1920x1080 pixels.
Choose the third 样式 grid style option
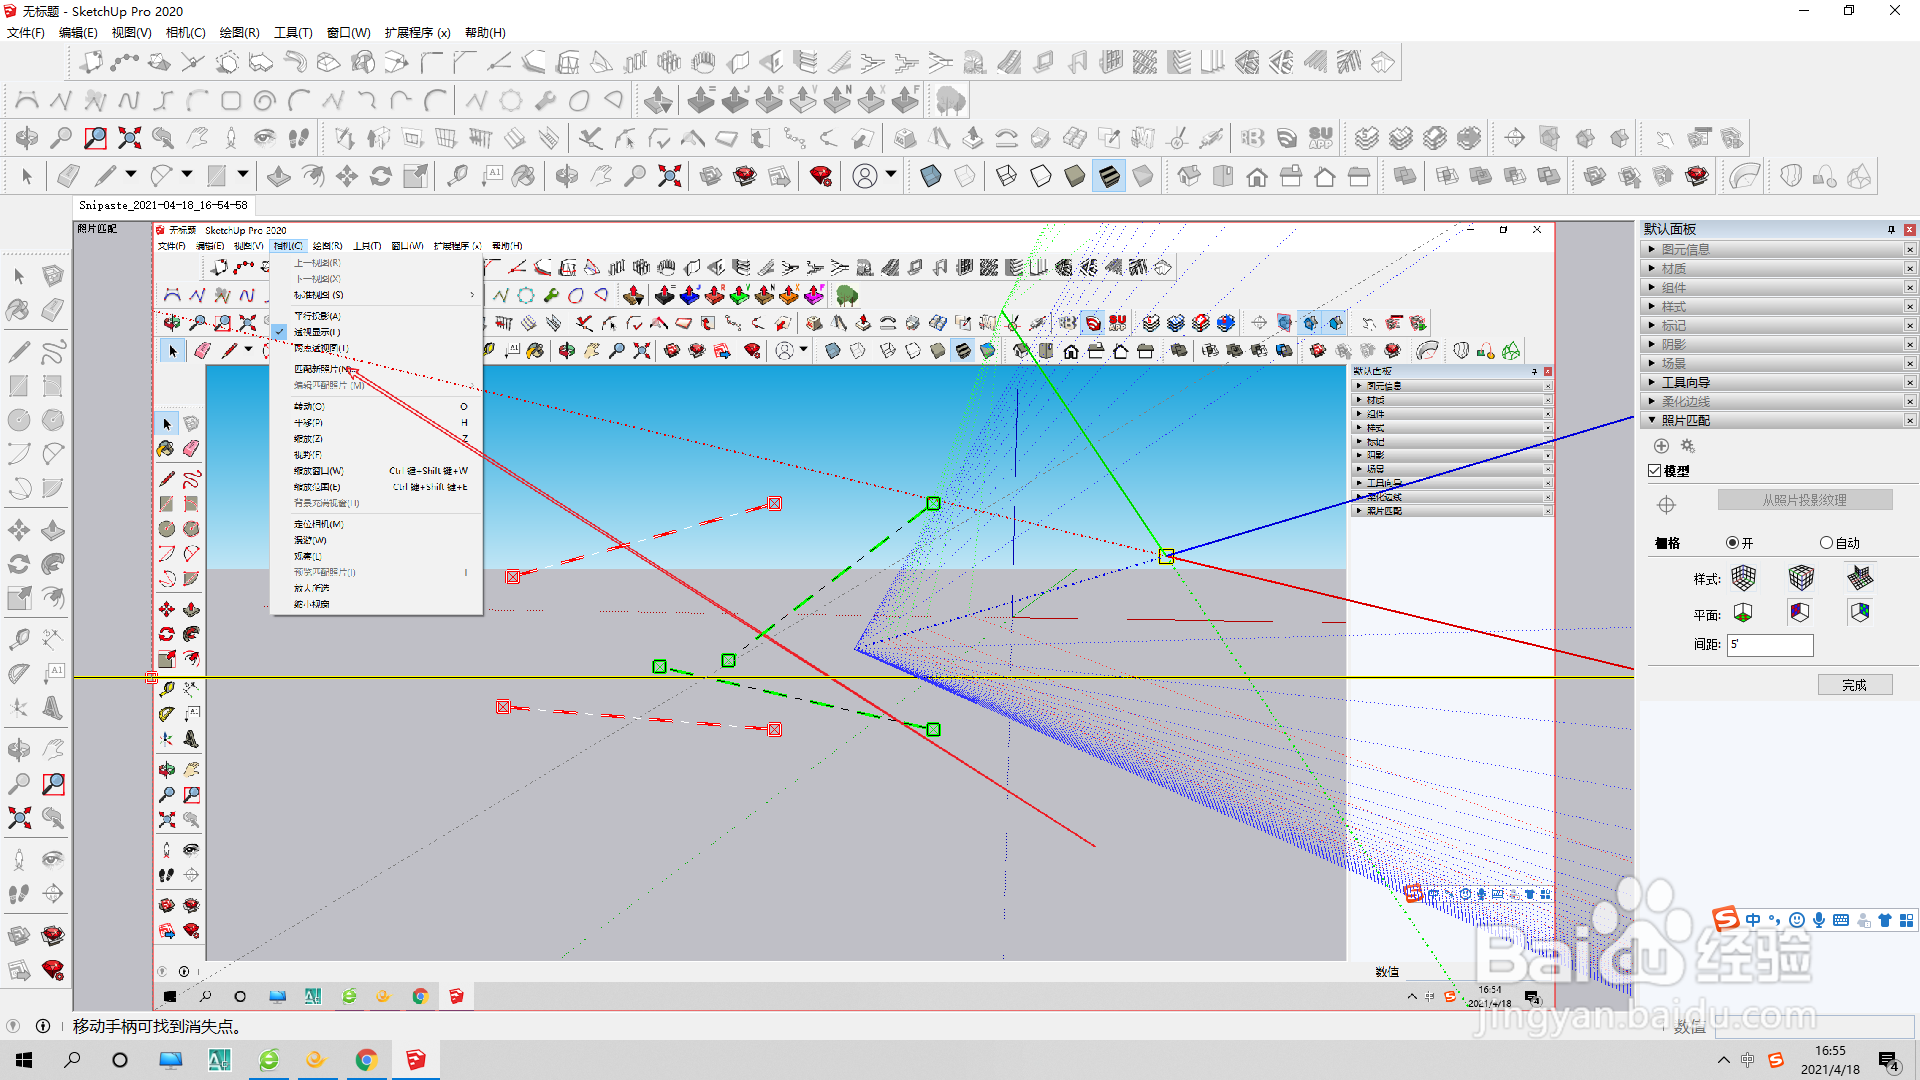click(x=1860, y=578)
